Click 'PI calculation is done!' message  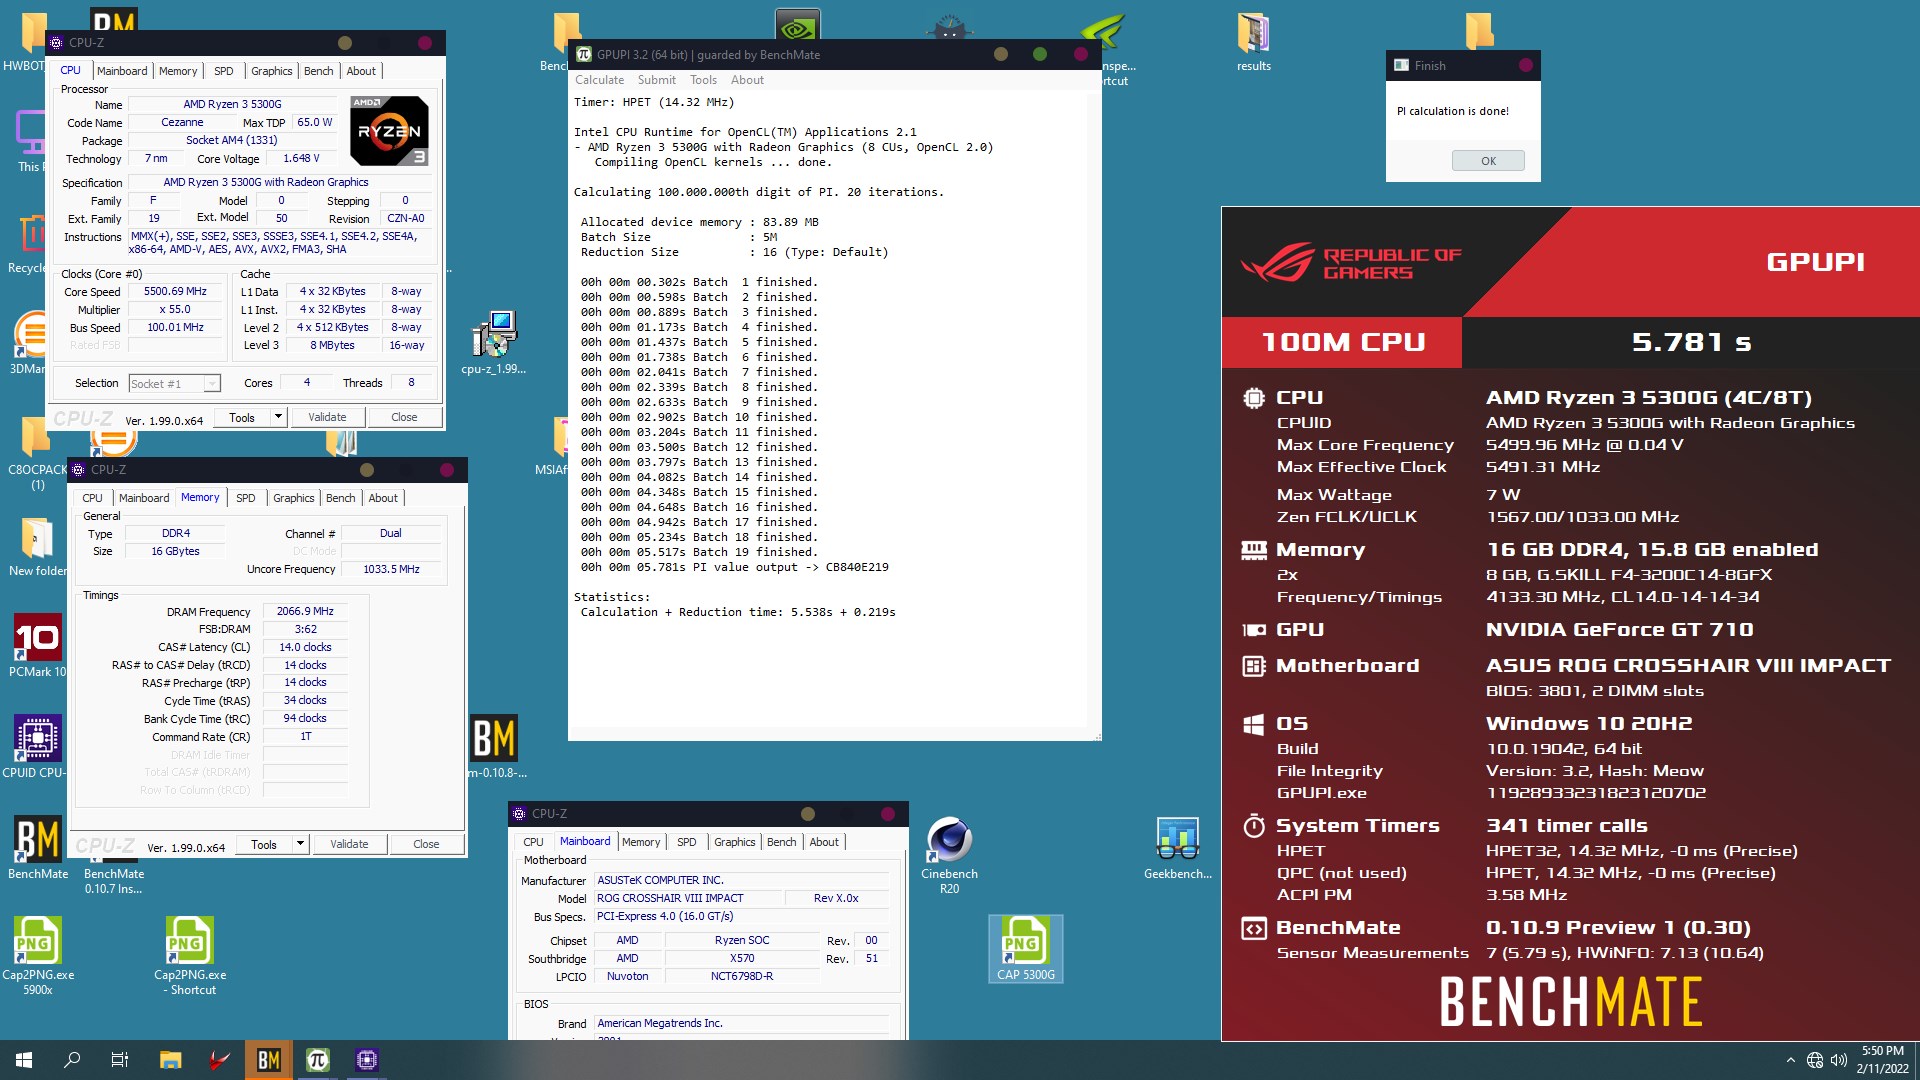click(1452, 111)
